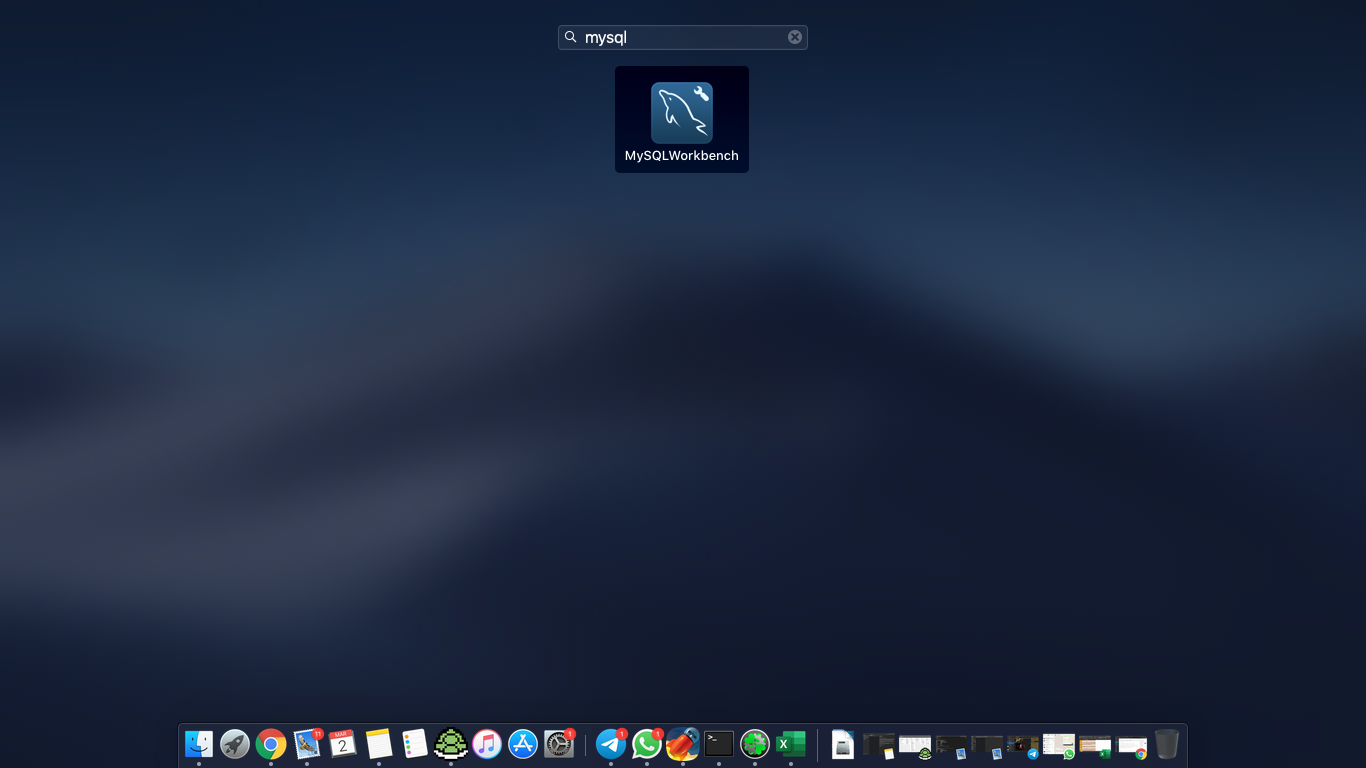Viewport: 1366px width, 768px height.
Task: Open Microsoft Excel from the Dock
Action: pos(791,744)
